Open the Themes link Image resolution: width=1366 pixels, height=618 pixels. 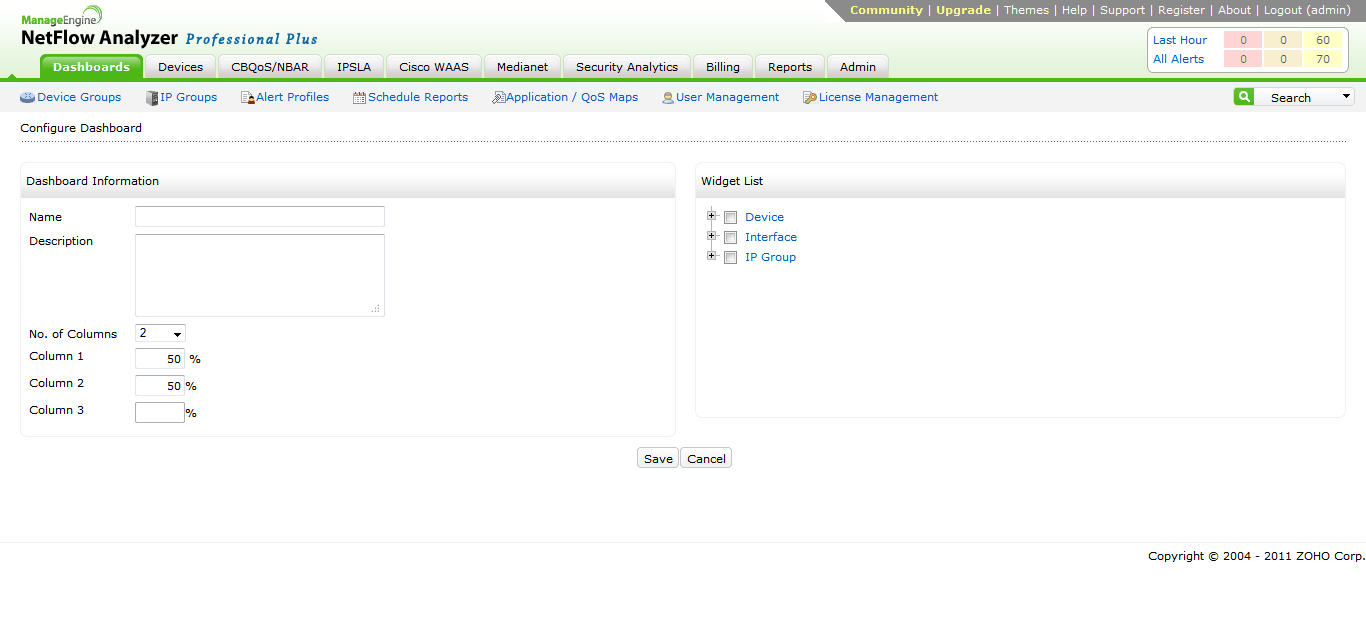[x=1026, y=10]
